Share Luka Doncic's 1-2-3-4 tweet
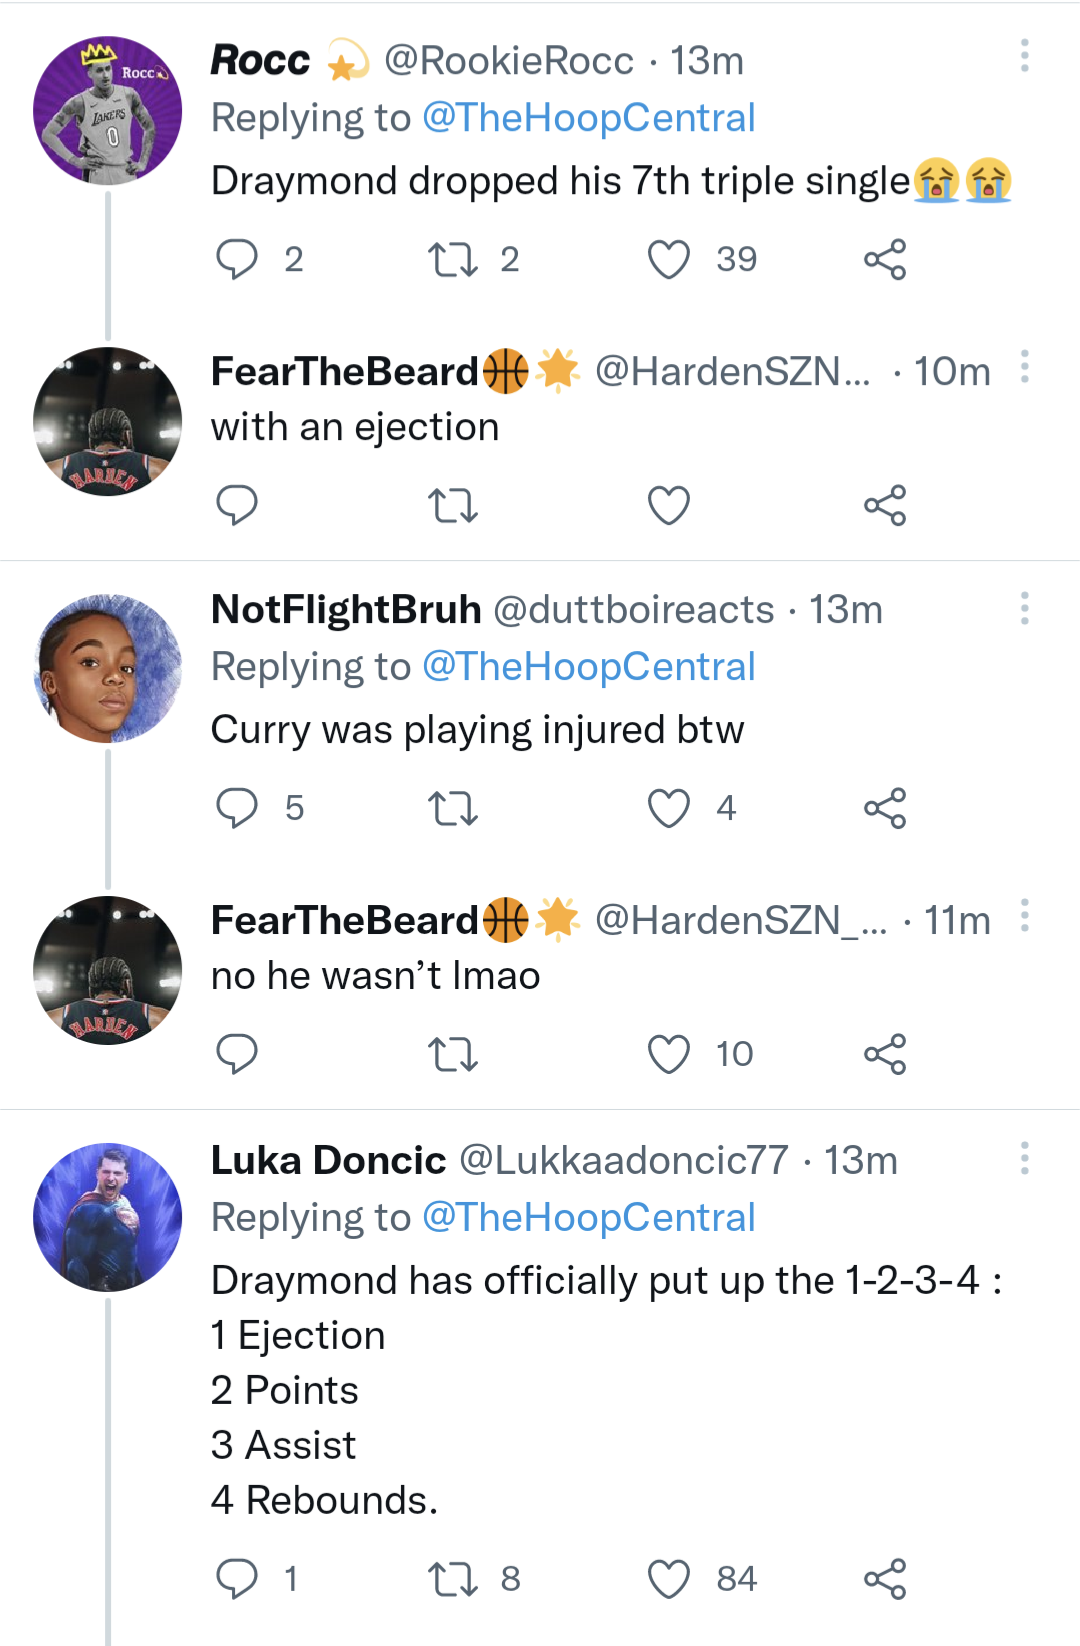 (x=885, y=1578)
